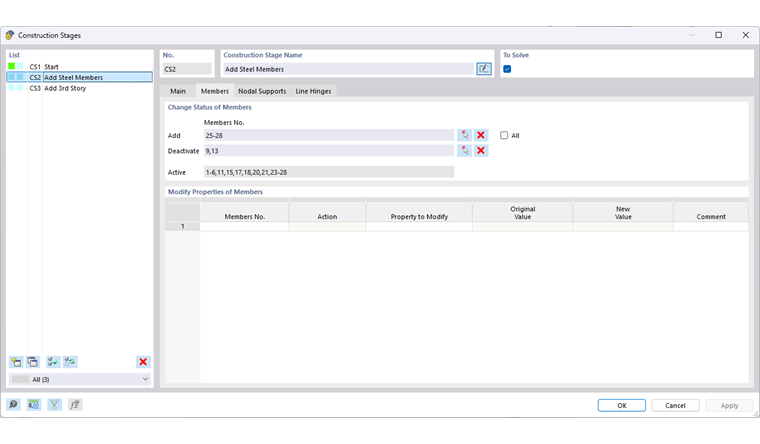Screen dimensions: 760x444
Task: Click the Active members list field
Action: point(329,172)
